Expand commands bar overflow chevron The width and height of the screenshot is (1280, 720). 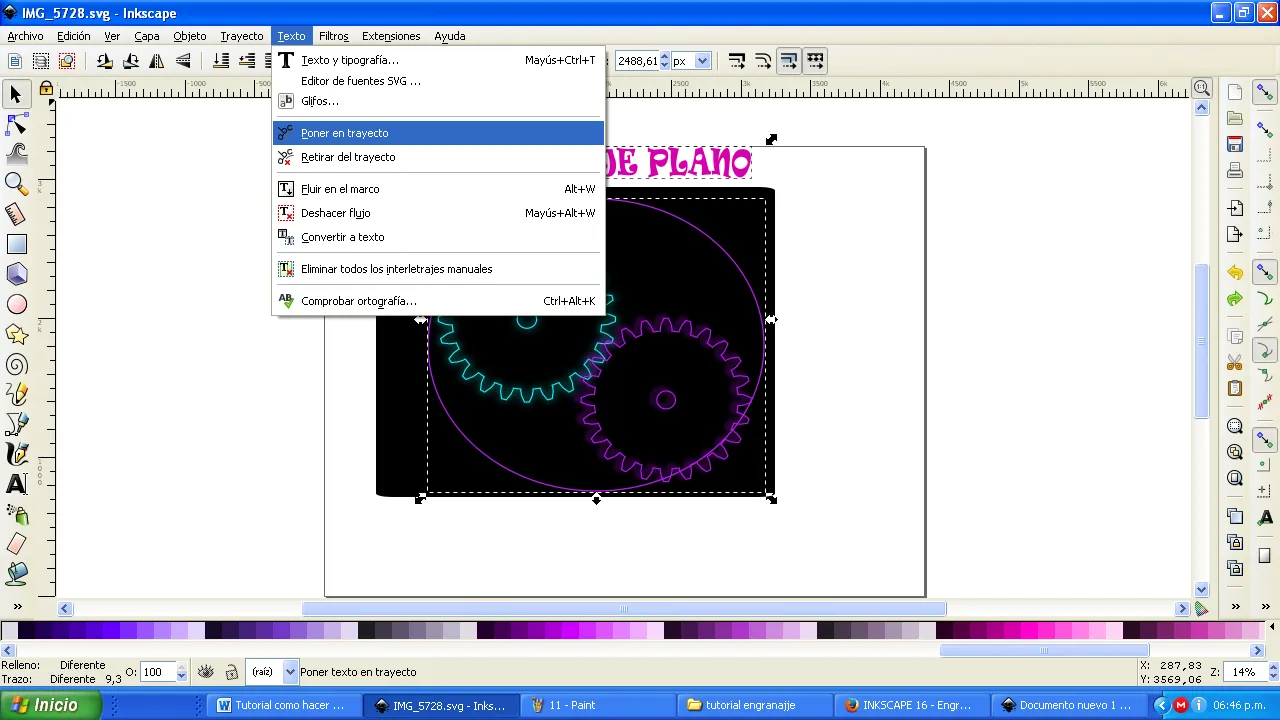click(x=1235, y=607)
